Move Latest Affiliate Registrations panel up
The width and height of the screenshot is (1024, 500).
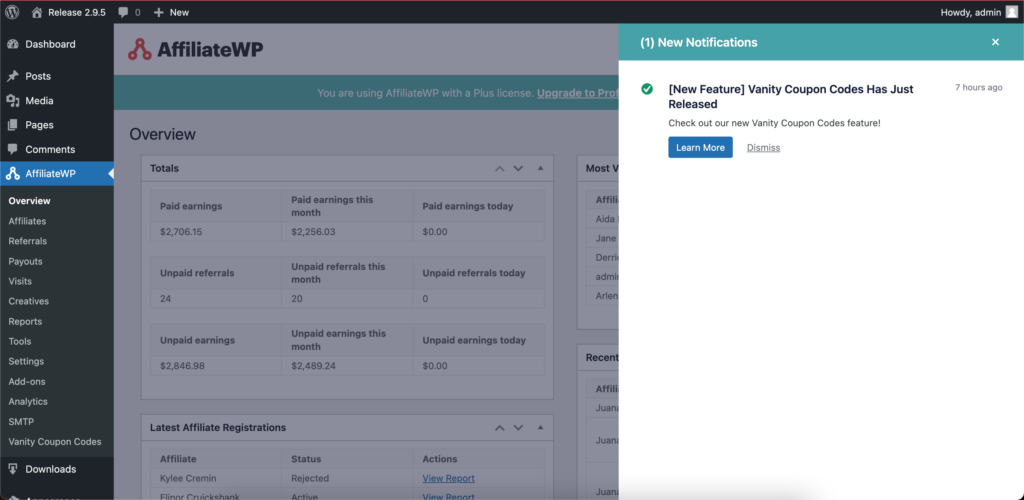click(500, 428)
